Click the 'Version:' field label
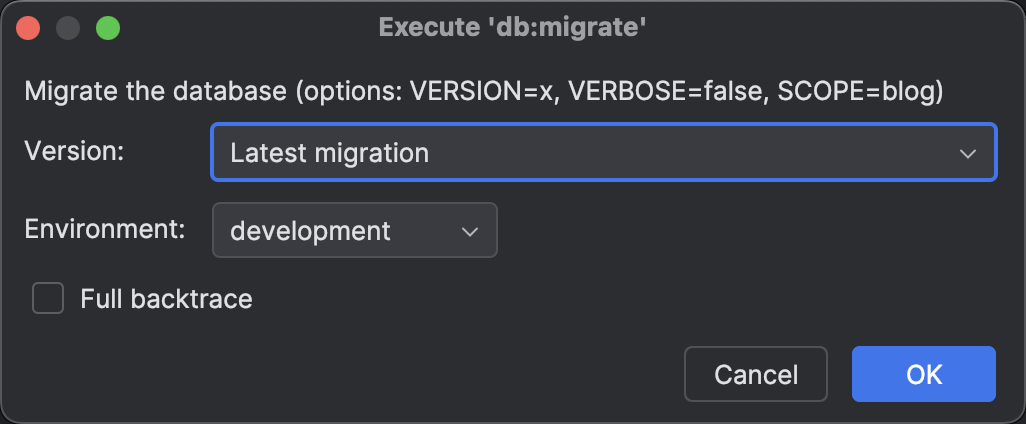This screenshot has width=1026, height=424. (x=73, y=151)
